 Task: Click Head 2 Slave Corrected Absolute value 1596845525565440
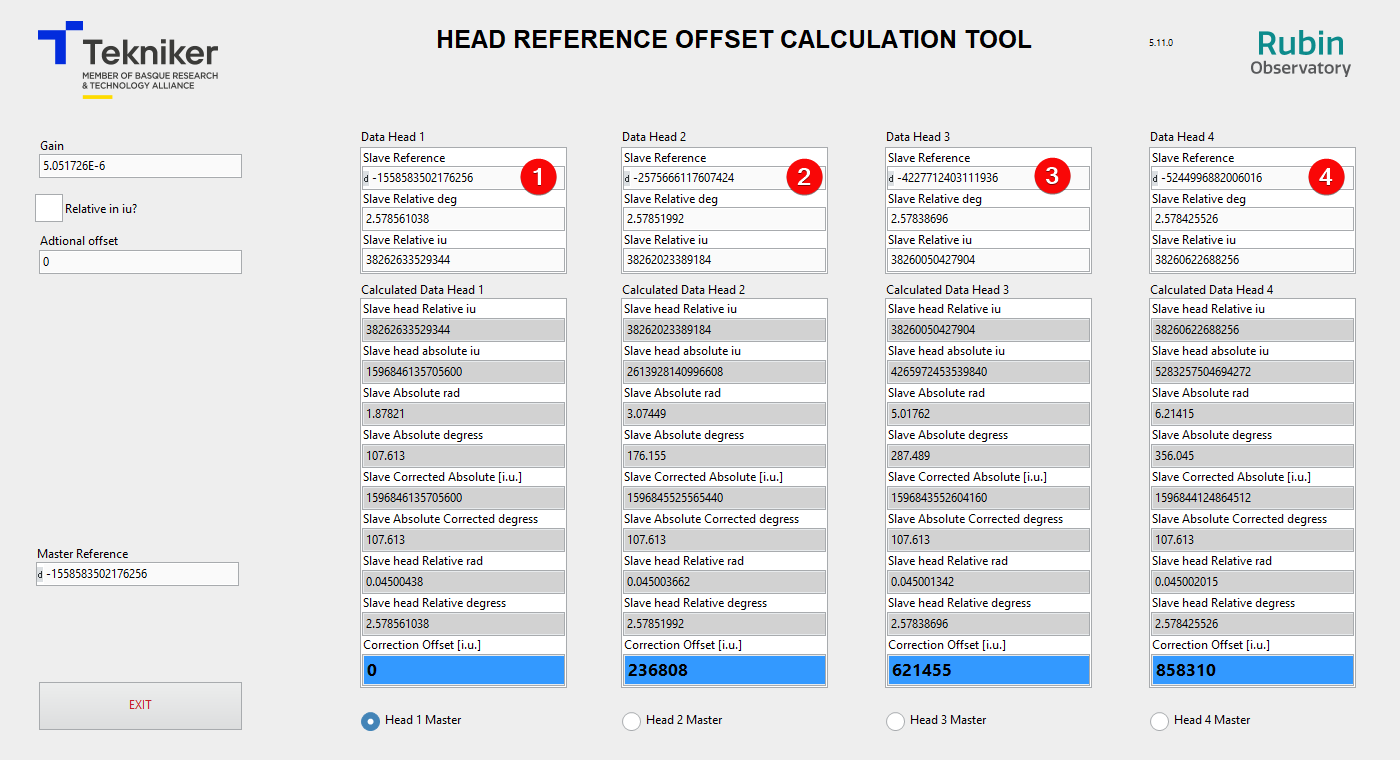[725, 498]
